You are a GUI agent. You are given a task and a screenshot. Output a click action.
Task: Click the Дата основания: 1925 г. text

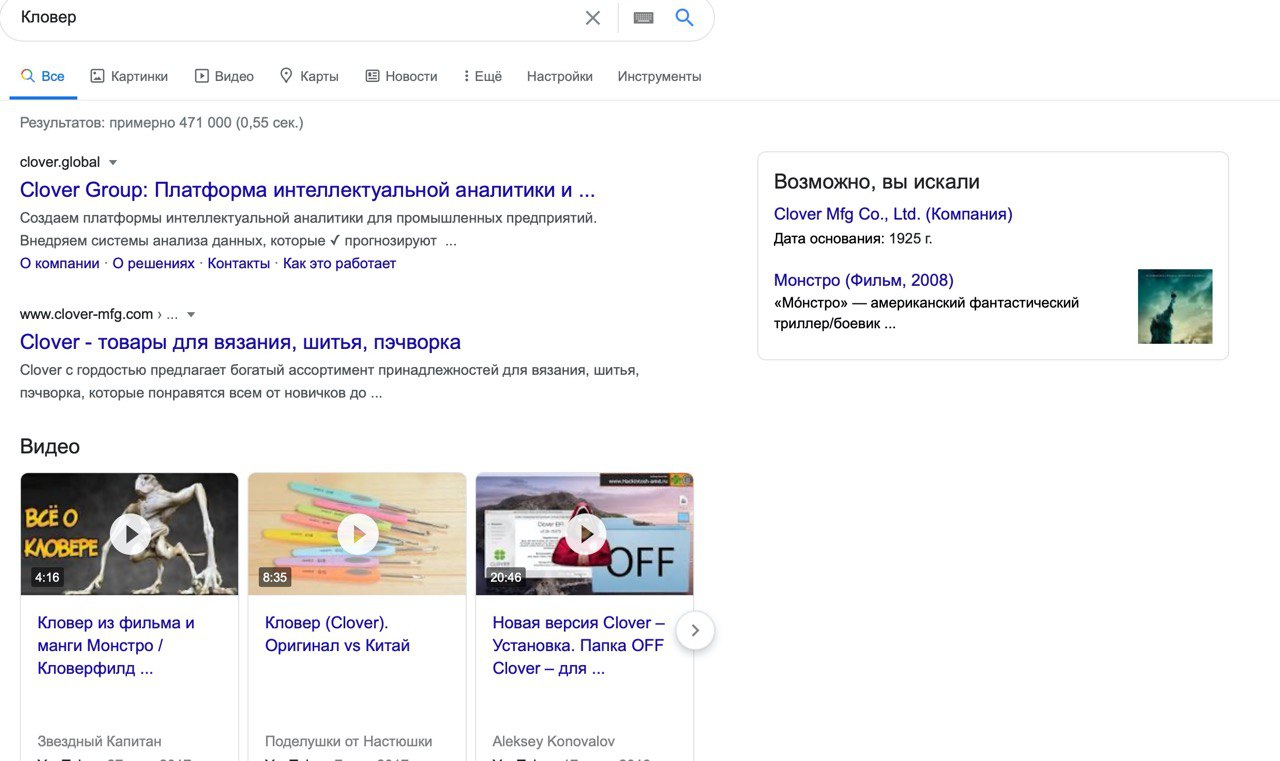point(853,239)
